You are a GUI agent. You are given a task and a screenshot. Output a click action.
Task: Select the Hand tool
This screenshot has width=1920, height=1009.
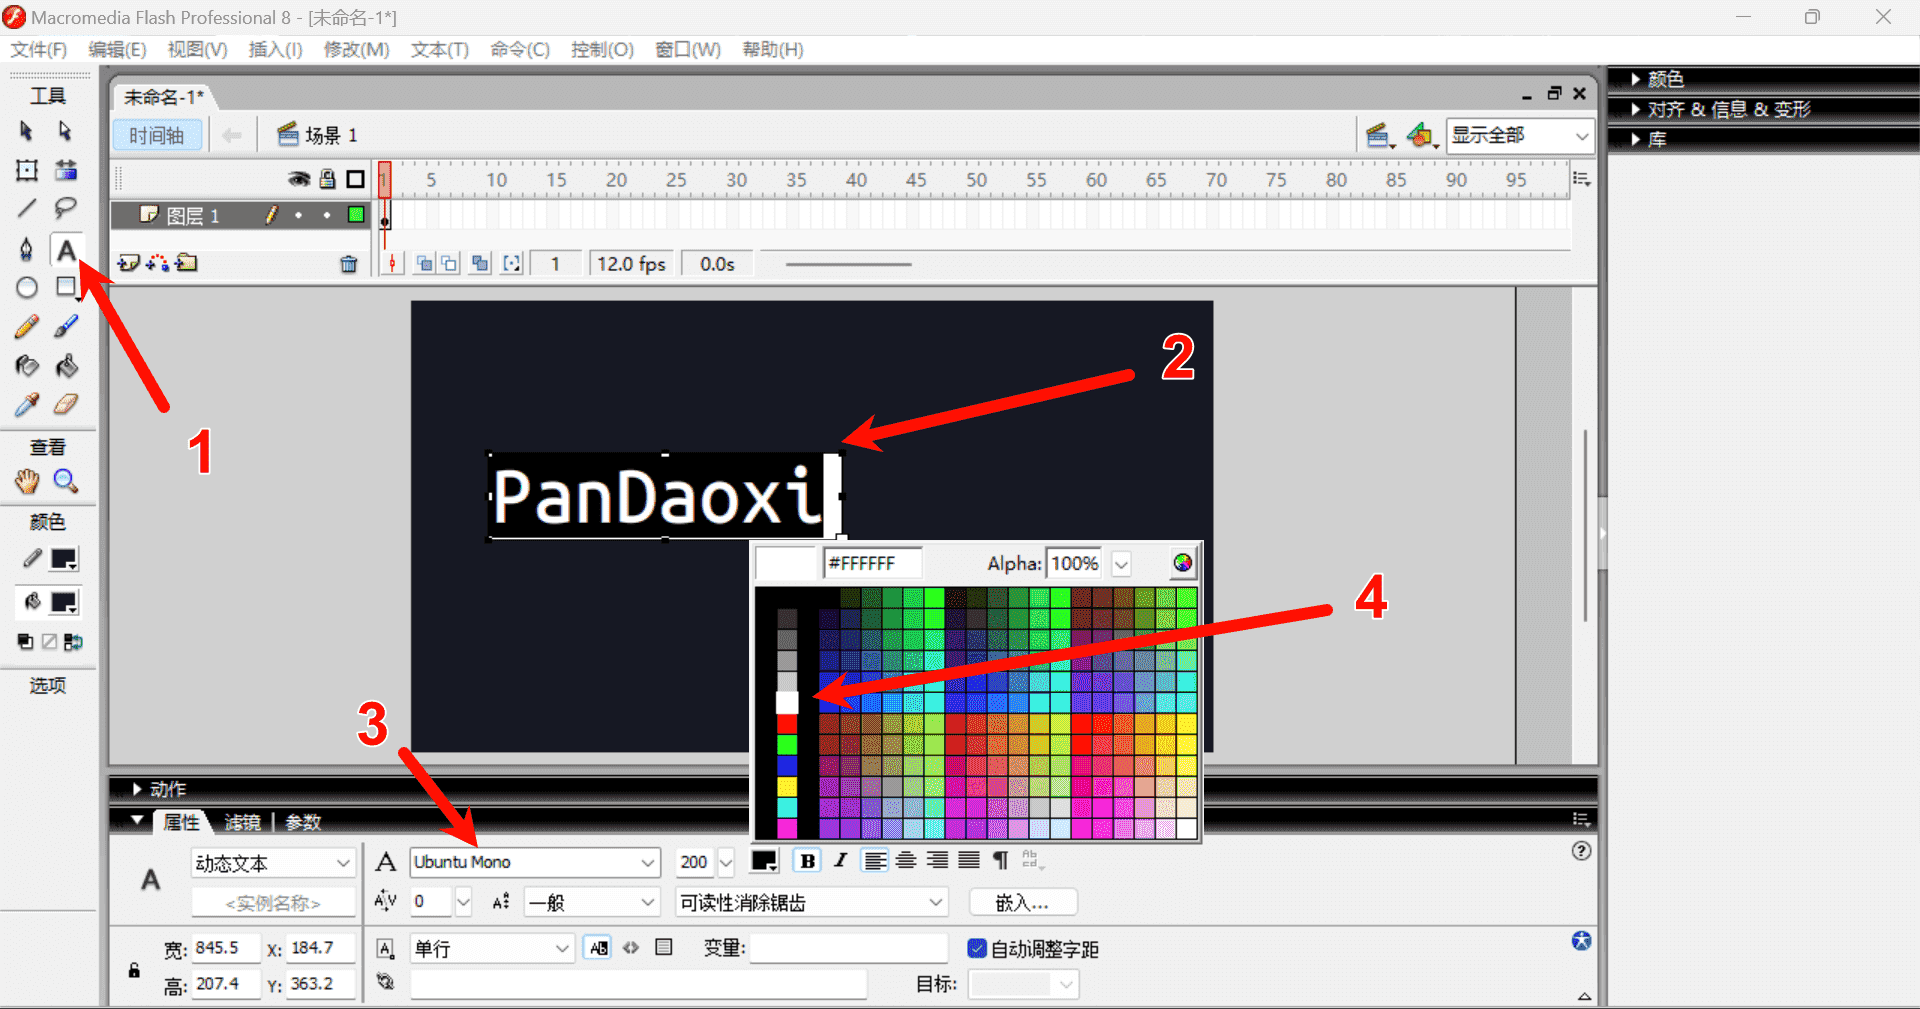27,482
